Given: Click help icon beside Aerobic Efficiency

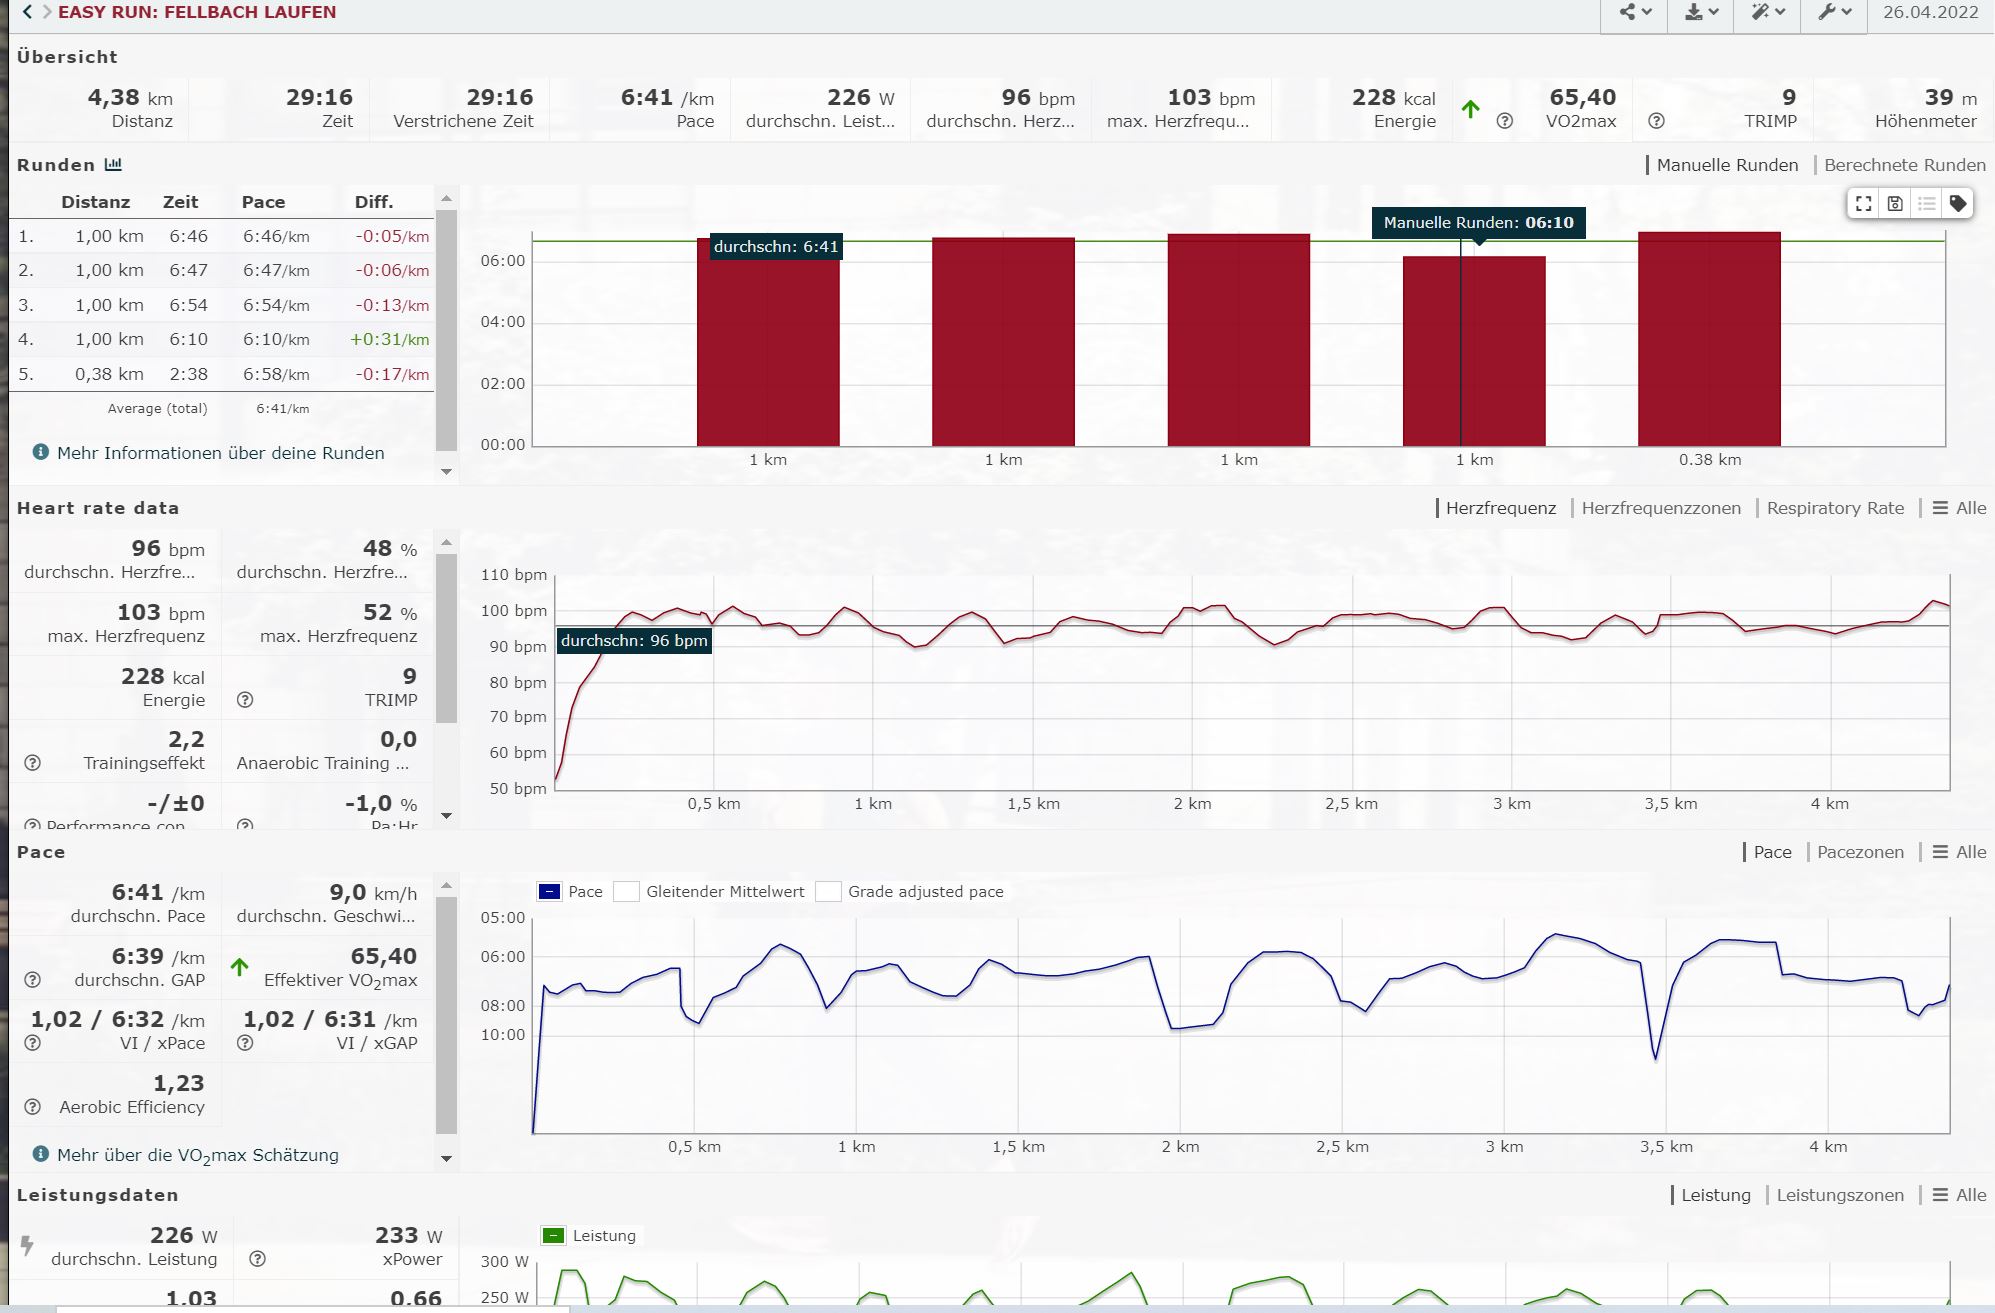Looking at the screenshot, I should (33, 1107).
